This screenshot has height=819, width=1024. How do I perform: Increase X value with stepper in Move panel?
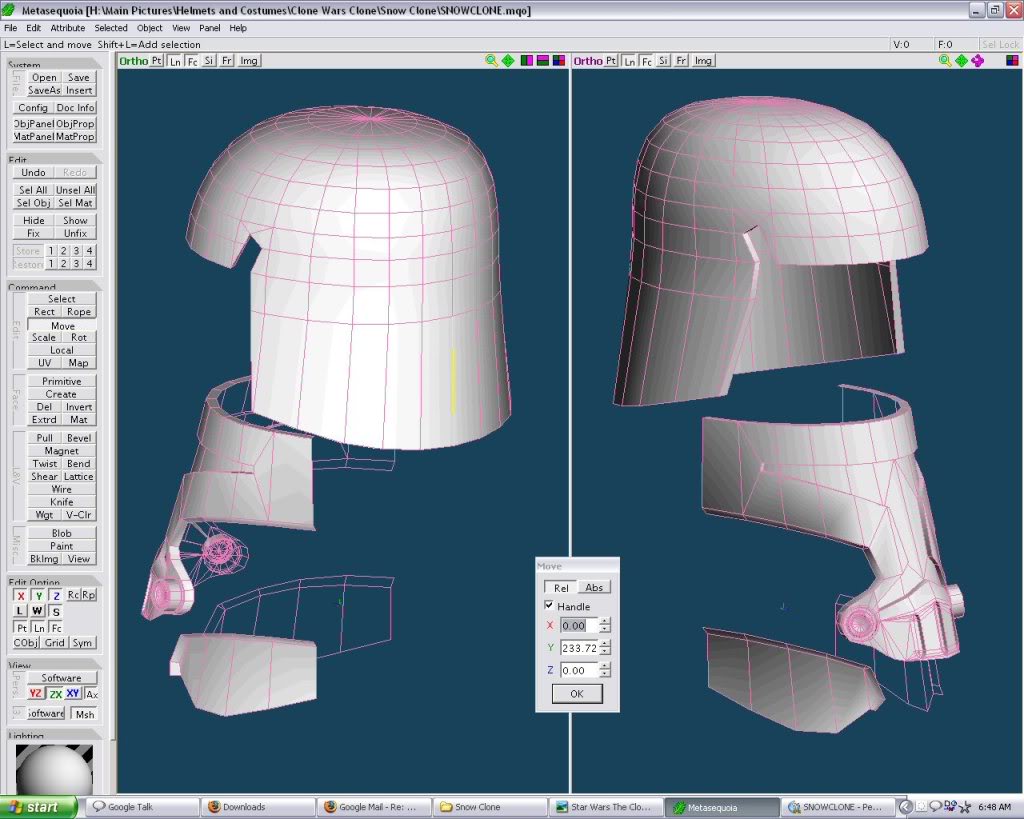[x=605, y=622]
